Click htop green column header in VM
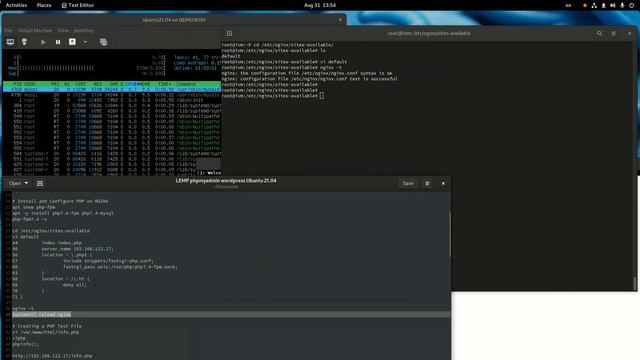640x360 pixels. tap(112, 84)
